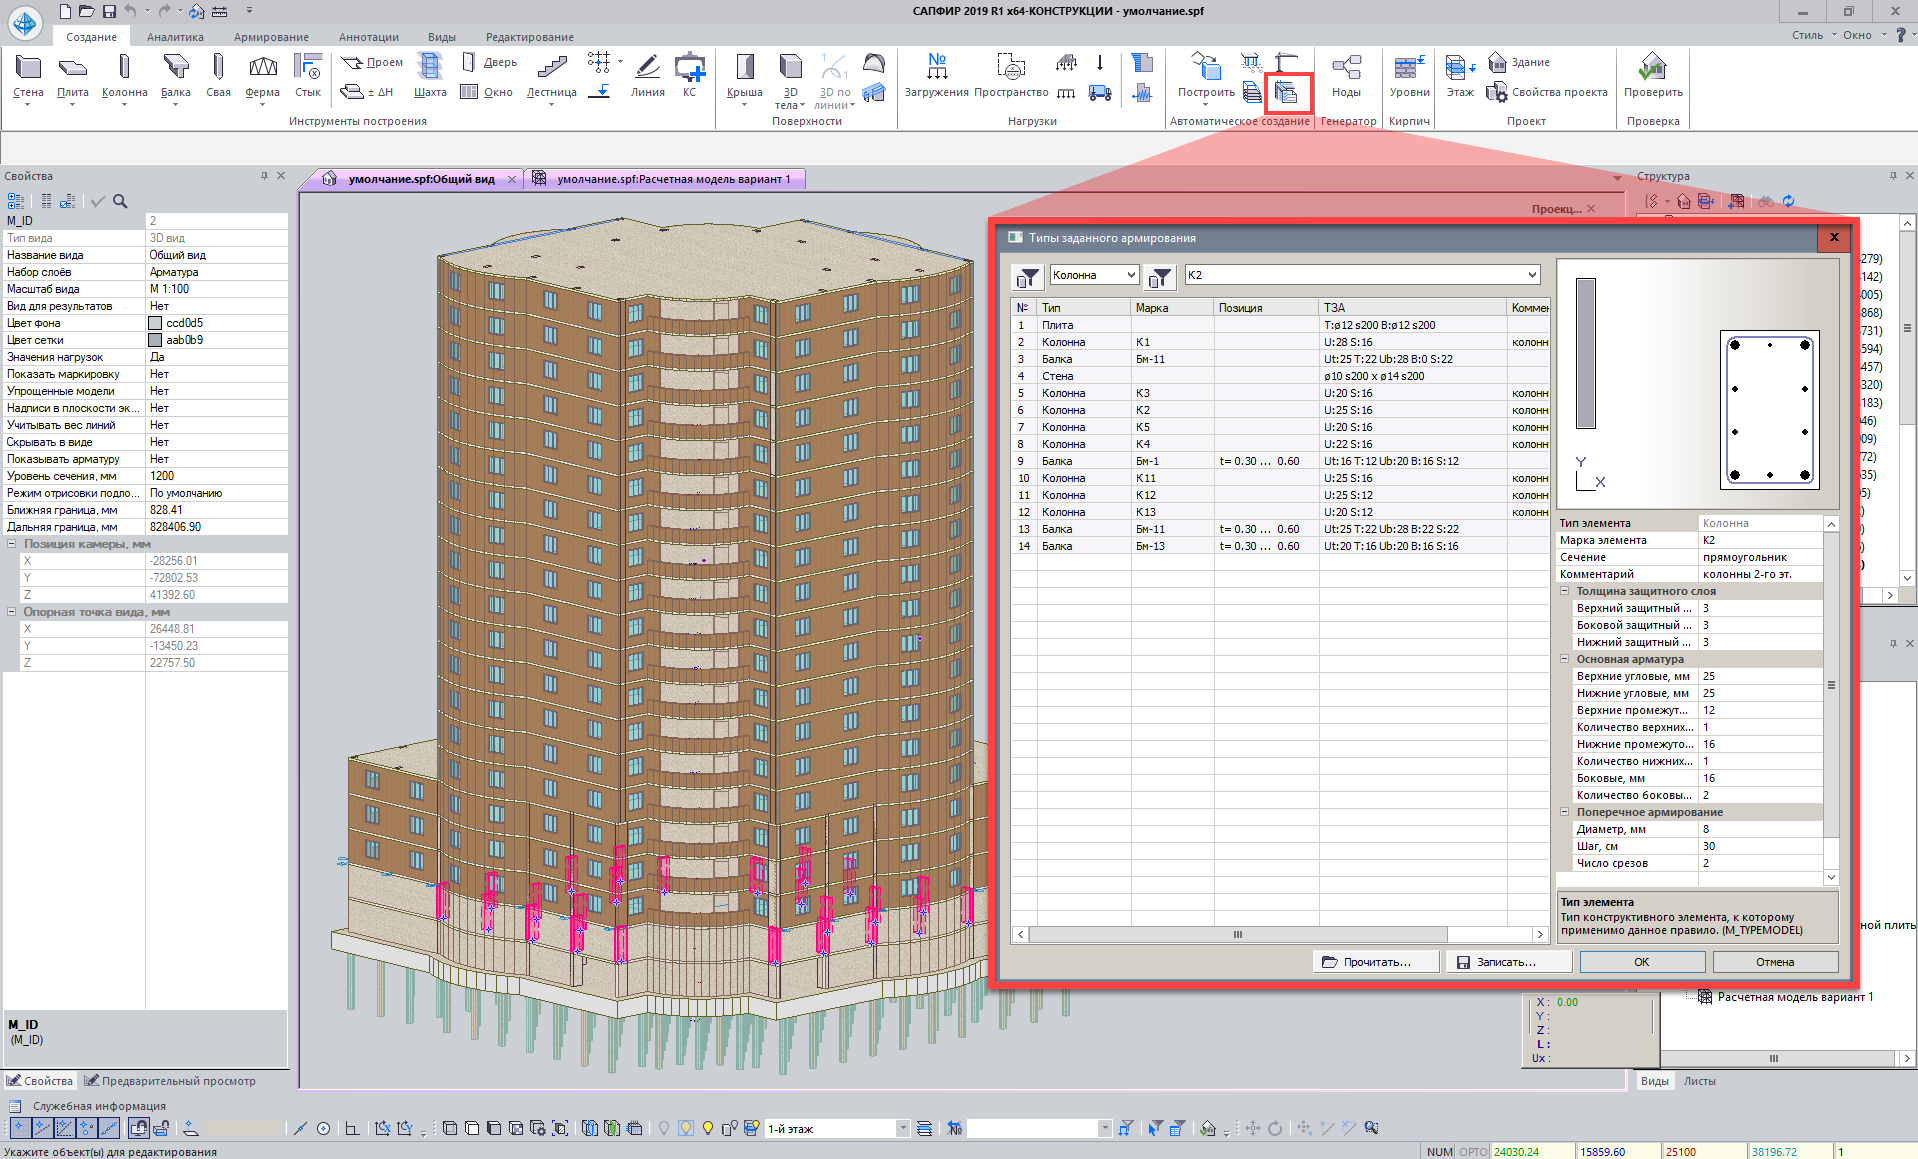Viewport: 1918px width, 1159px height.
Task: Click the Цвет фона color swatch
Action: pyautogui.click(x=155, y=323)
